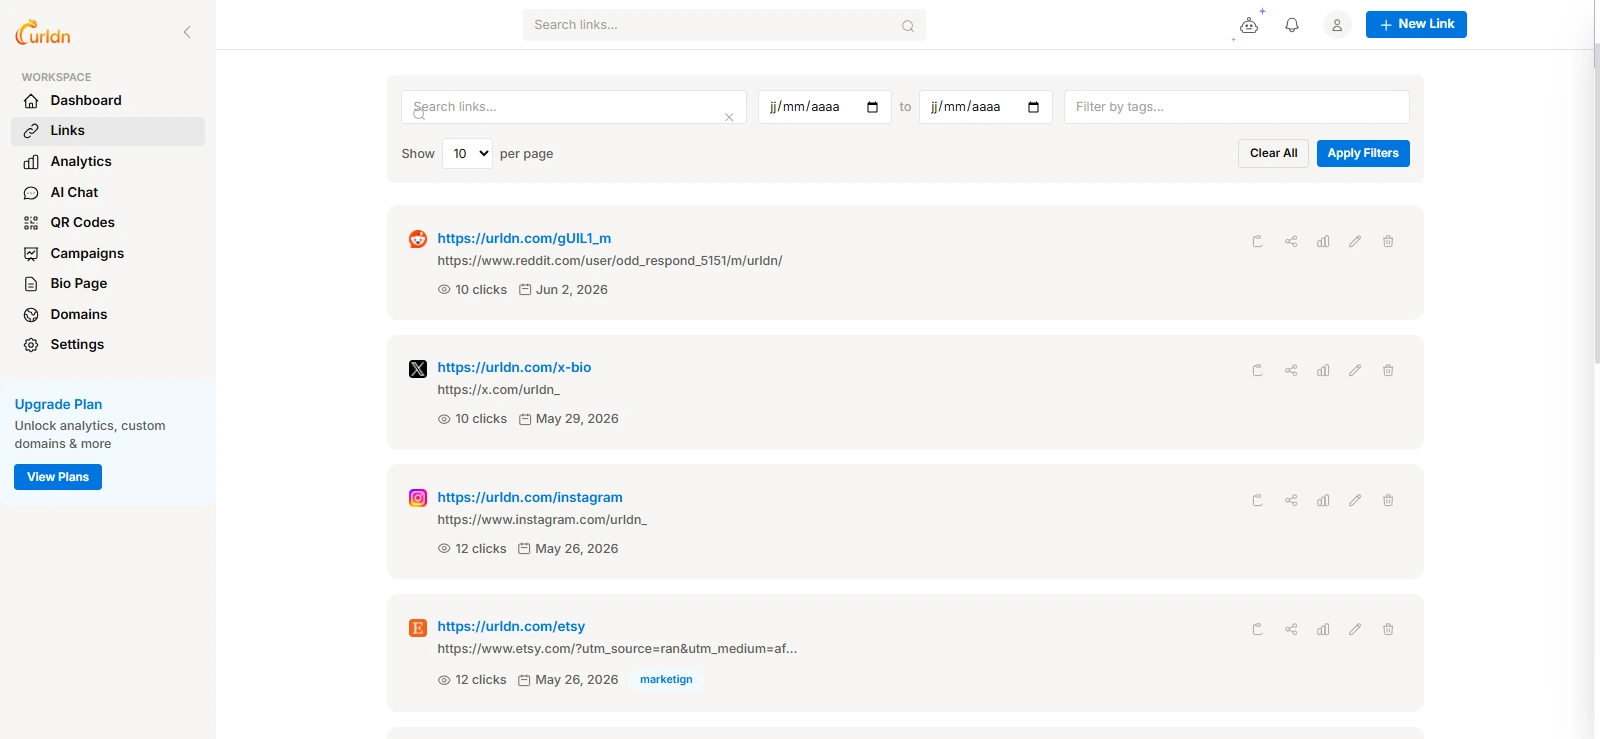This screenshot has height=739, width=1600.
Task: Share the etsy link
Action: tap(1291, 629)
